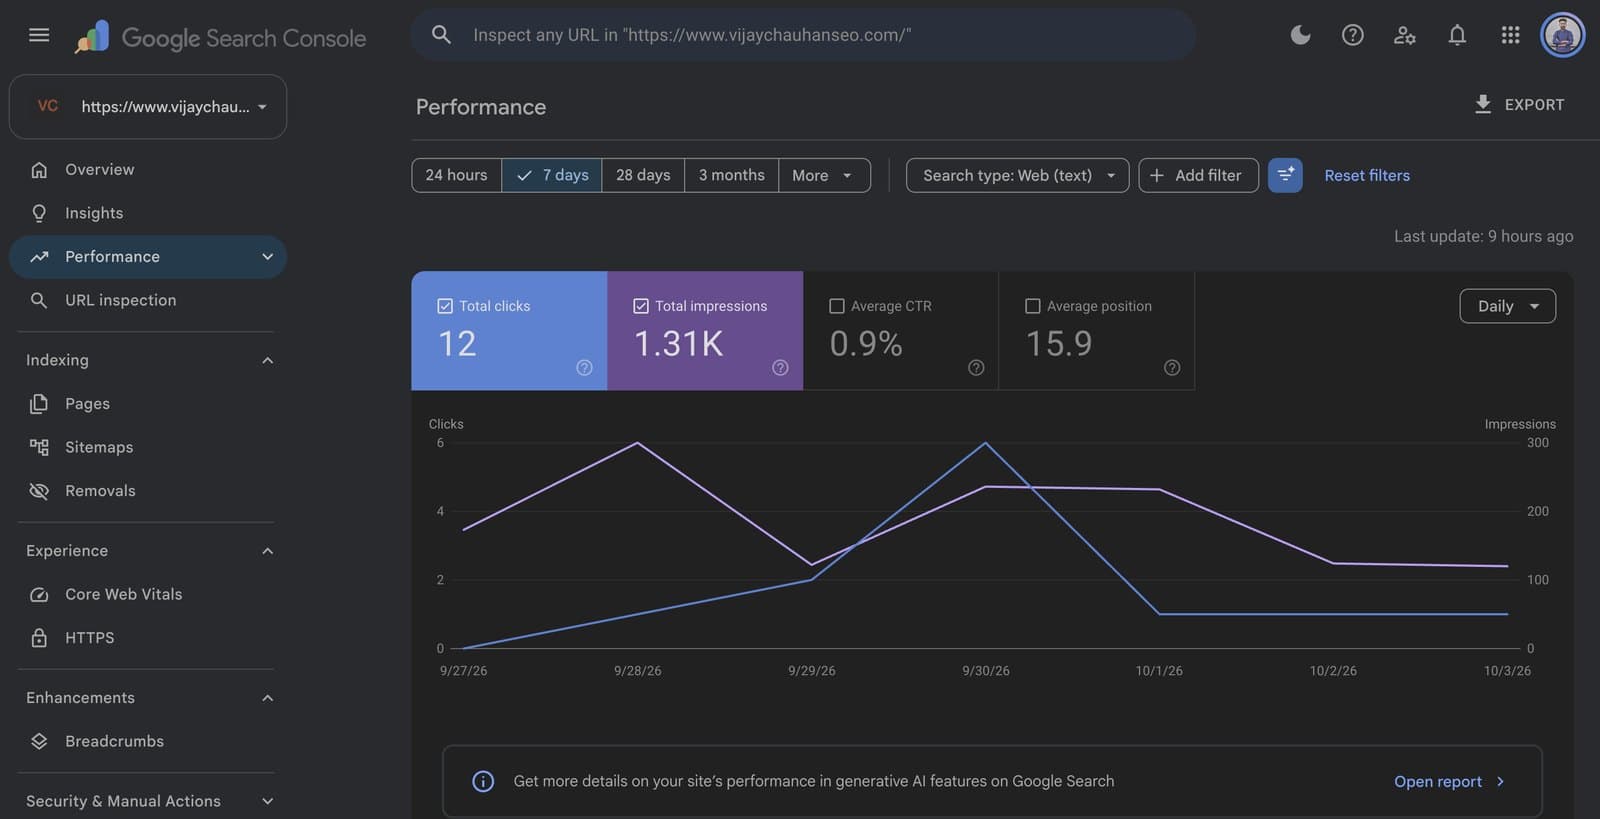1600x819 pixels.
Task: Uncheck the Total impressions checkbox
Action: pos(641,306)
